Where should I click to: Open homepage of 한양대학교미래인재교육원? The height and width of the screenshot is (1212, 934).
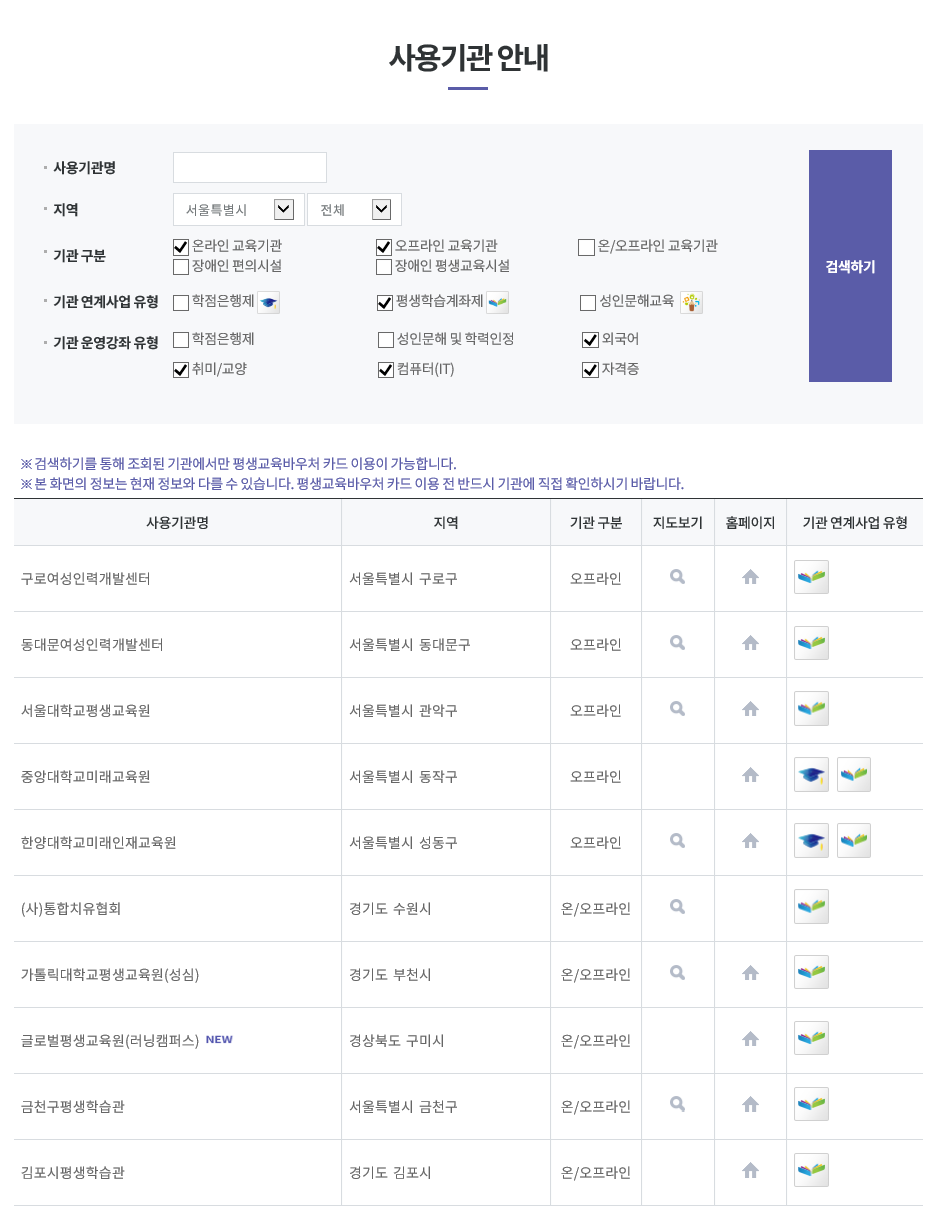(x=750, y=841)
